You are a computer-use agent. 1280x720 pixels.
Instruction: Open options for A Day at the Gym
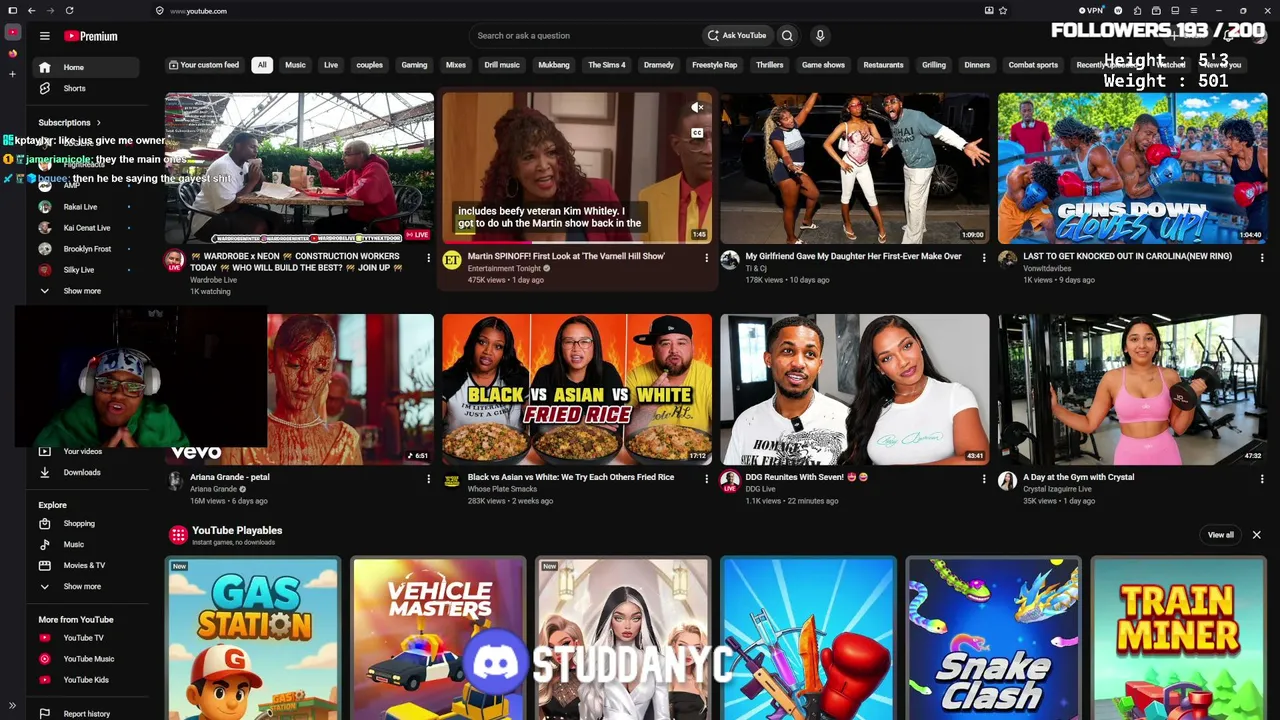(1261, 479)
